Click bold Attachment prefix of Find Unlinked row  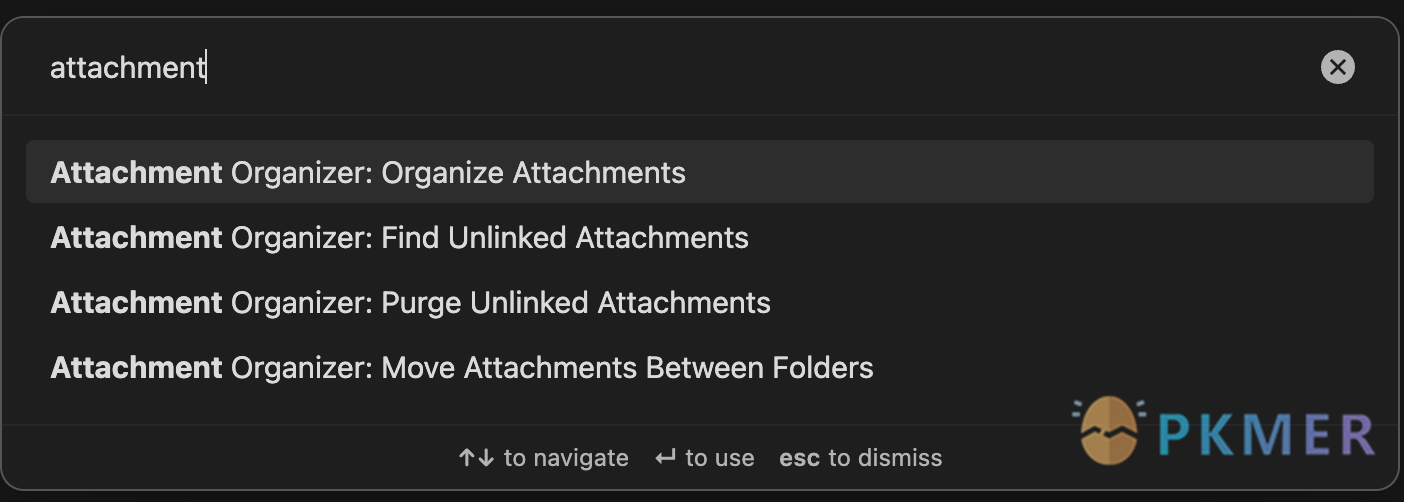click(136, 237)
